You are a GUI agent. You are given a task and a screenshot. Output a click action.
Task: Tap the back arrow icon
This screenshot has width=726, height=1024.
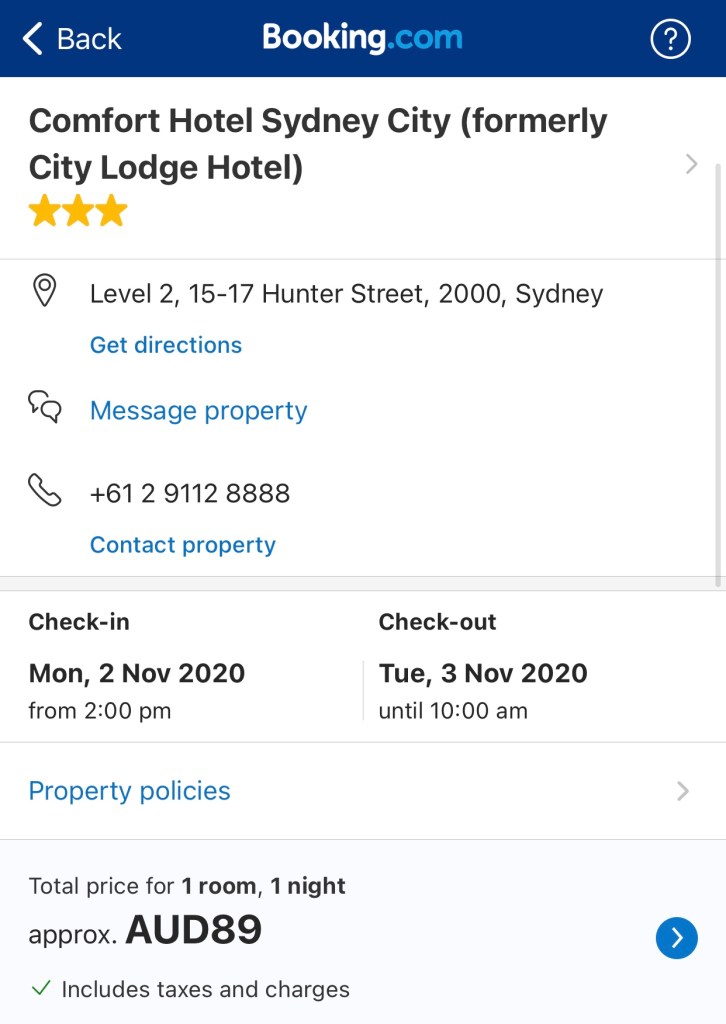point(33,39)
